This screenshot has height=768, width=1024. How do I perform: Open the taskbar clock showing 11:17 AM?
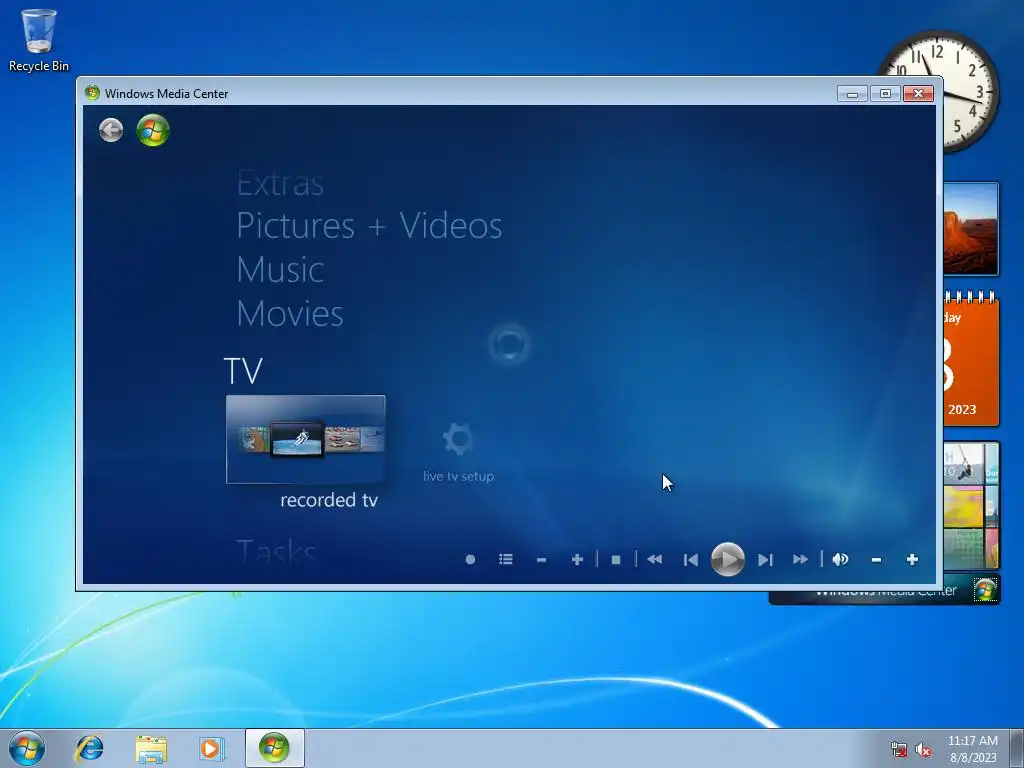point(972,749)
